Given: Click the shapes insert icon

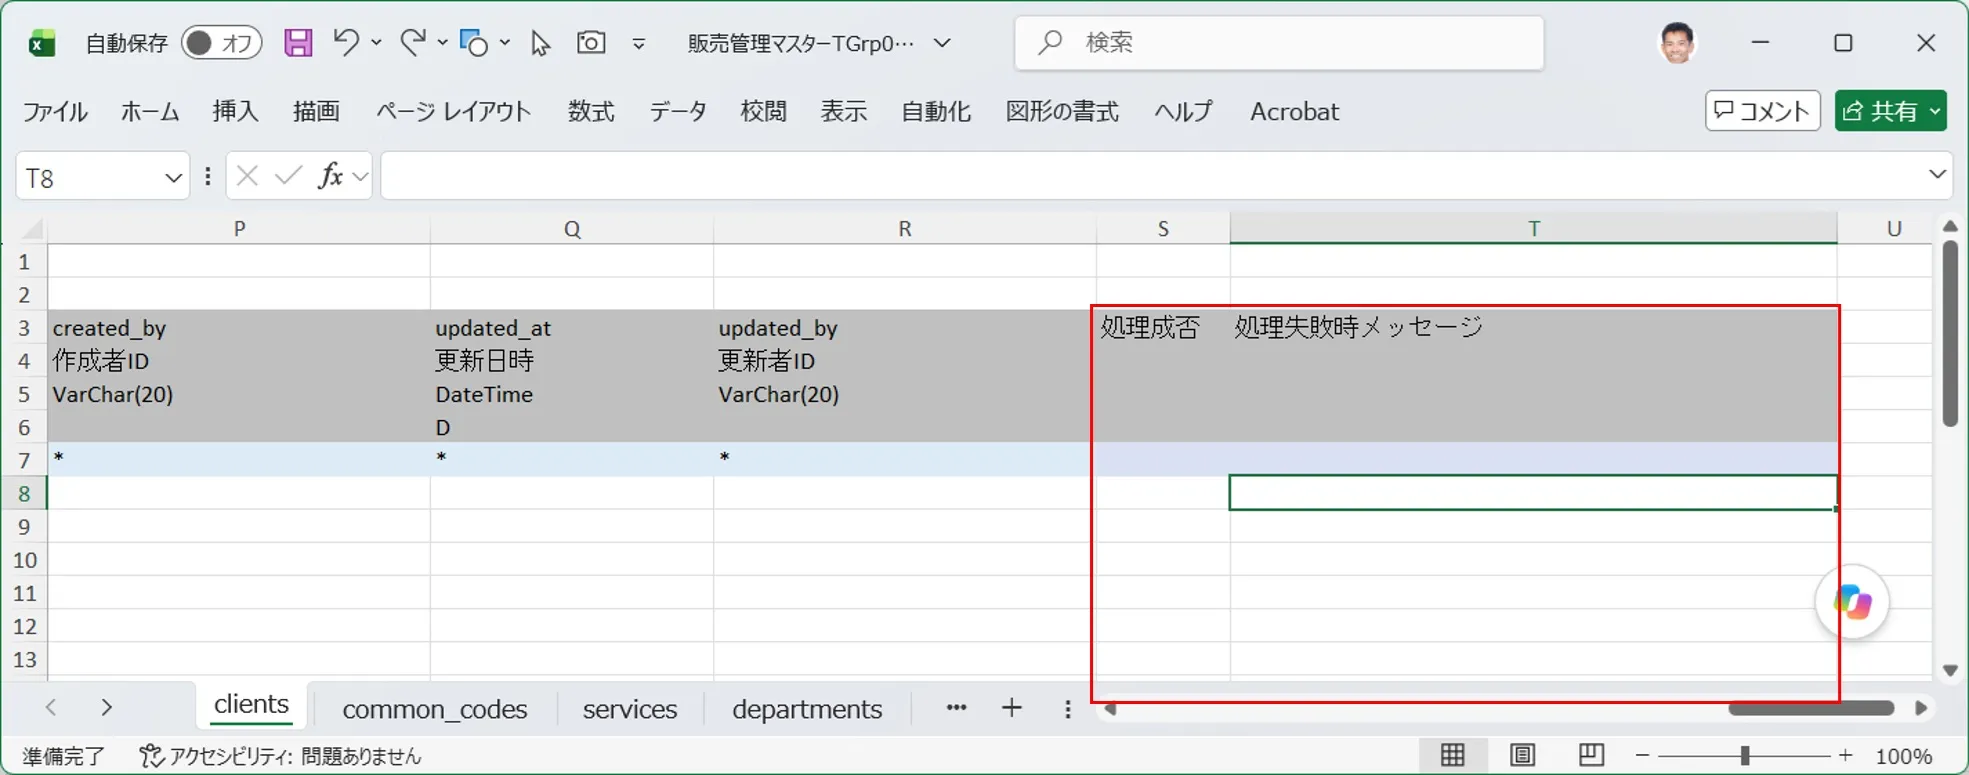Looking at the screenshot, I should tap(473, 43).
